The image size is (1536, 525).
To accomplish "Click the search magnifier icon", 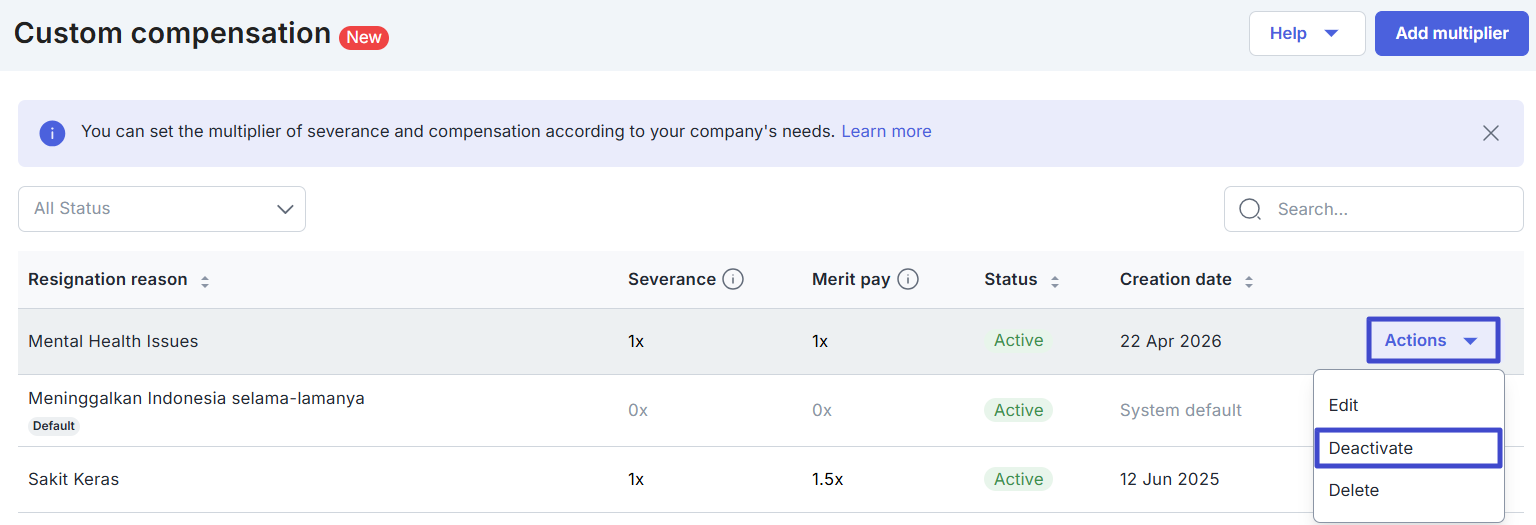I will coord(1250,209).
